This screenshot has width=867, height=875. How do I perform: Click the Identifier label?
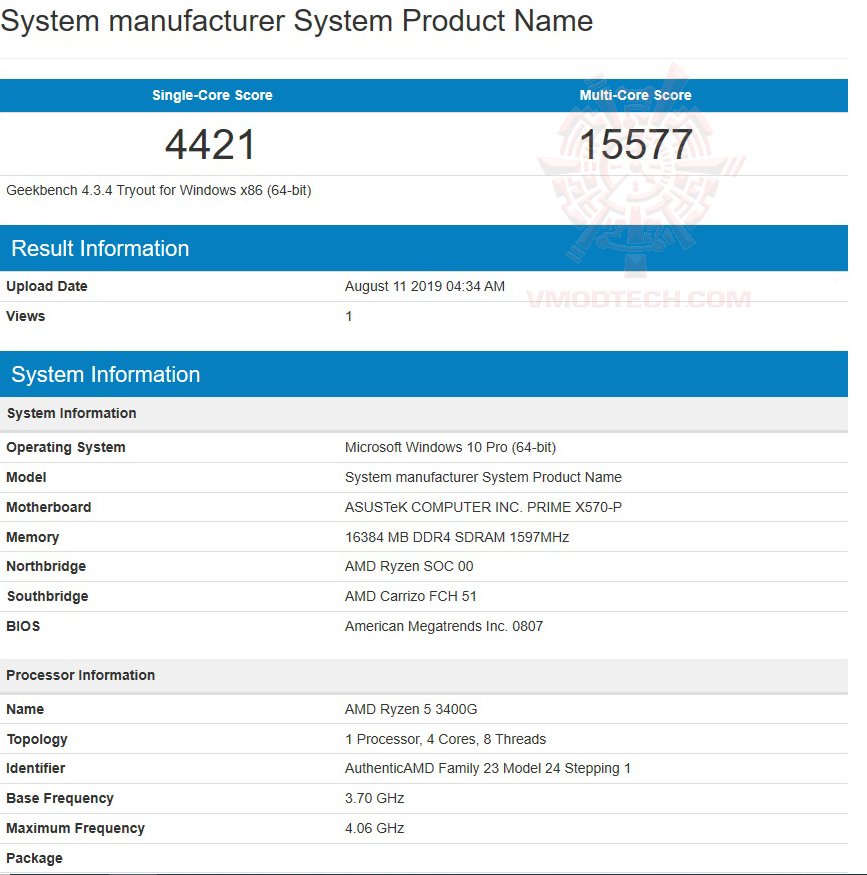[x=36, y=769]
